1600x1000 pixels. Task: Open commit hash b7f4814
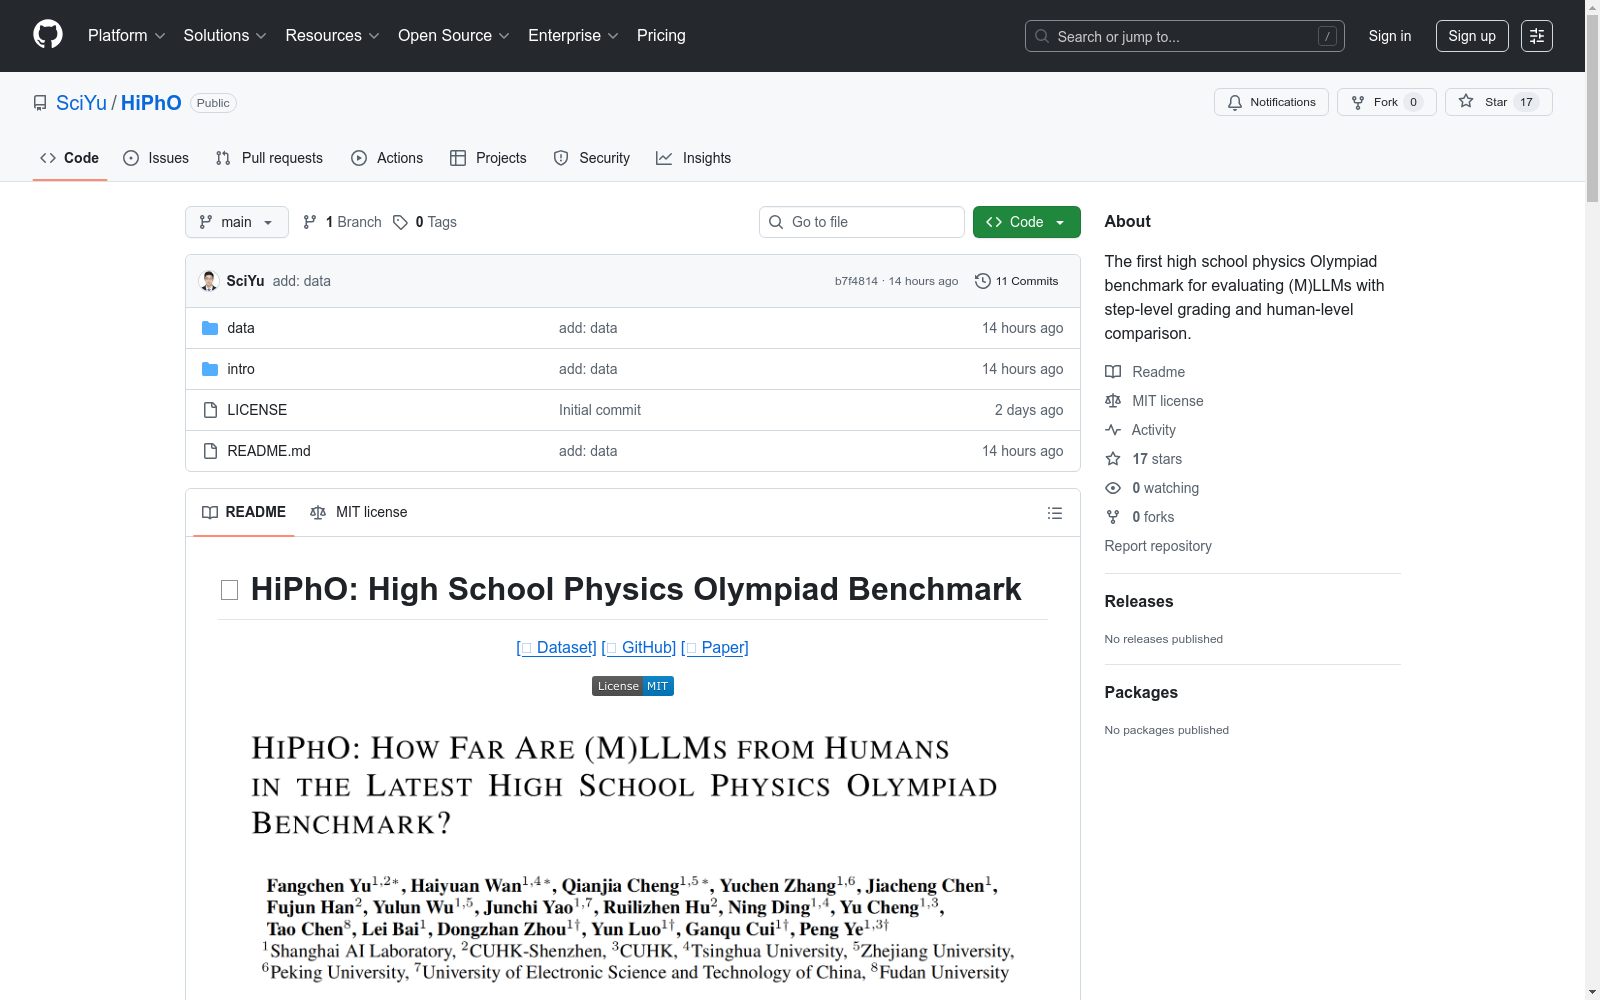point(856,281)
